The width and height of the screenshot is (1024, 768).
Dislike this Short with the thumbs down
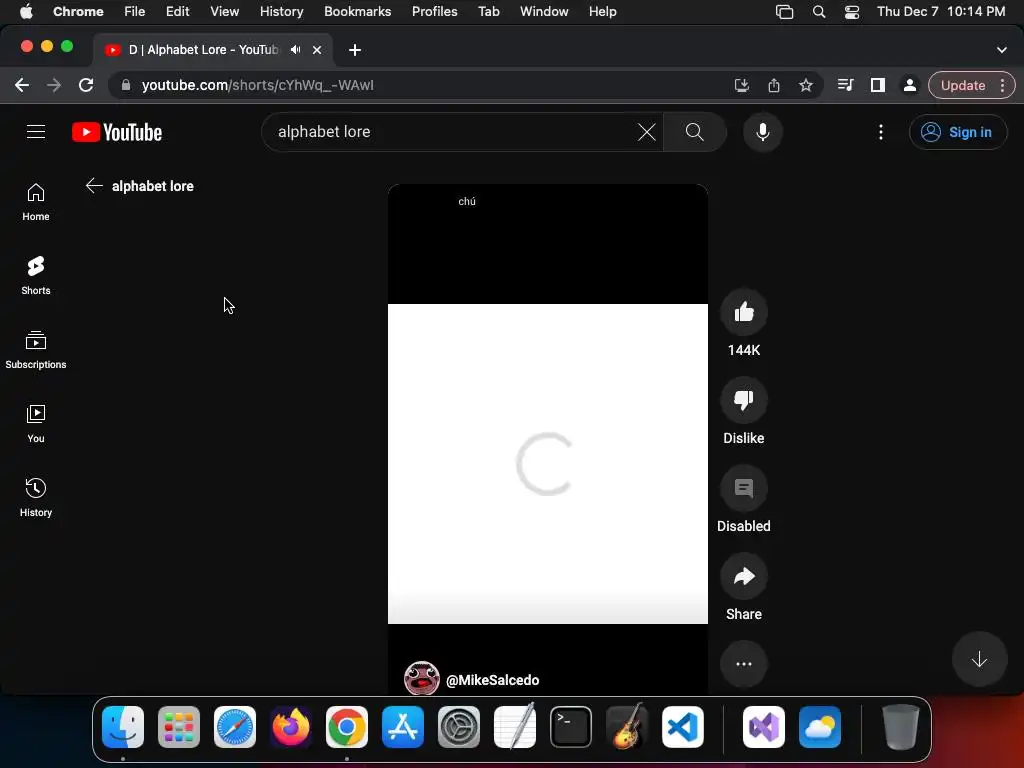pyautogui.click(x=744, y=400)
